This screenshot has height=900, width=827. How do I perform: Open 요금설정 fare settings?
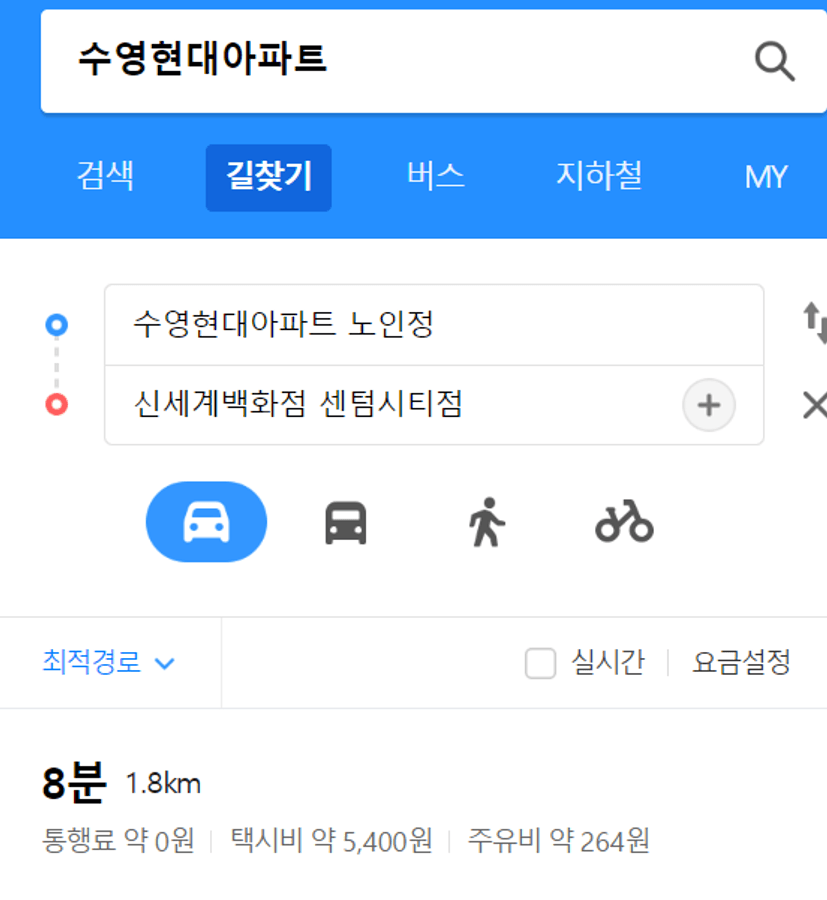(x=741, y=662)
